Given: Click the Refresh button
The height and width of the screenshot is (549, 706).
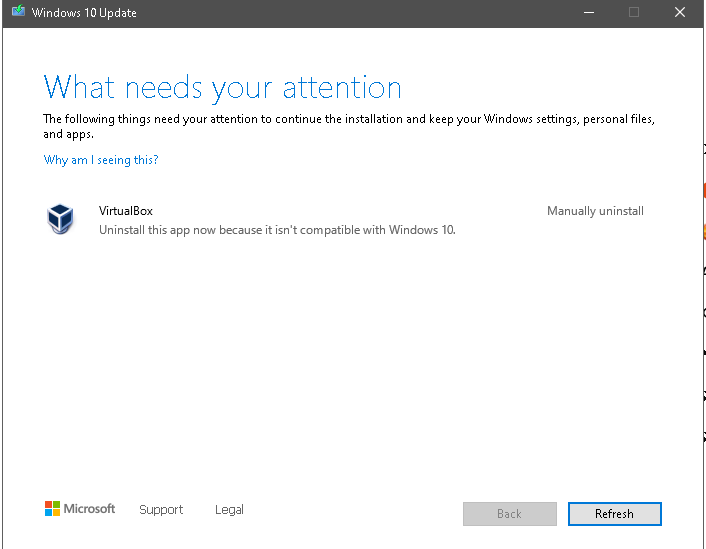Looking at the screenshot, I should (615, 514).
